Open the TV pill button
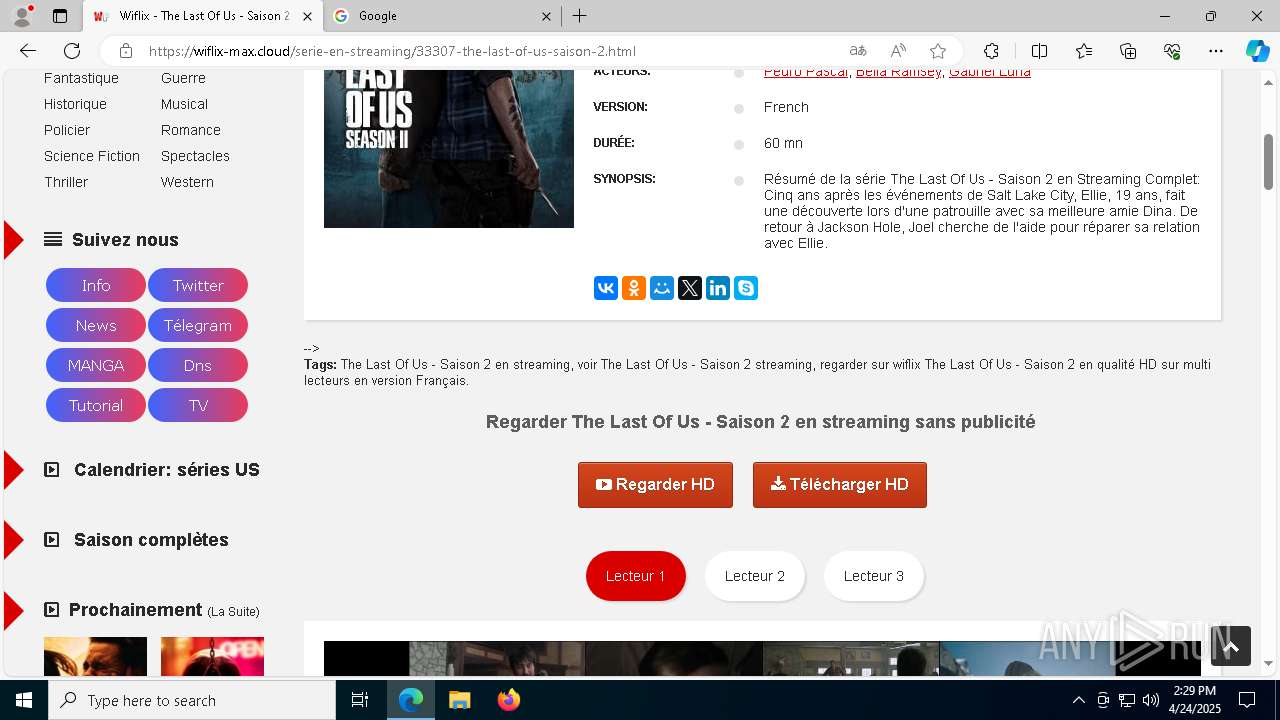Image resolution: width=1280 pixels, height=720 pixels. [x=198, y=405]
